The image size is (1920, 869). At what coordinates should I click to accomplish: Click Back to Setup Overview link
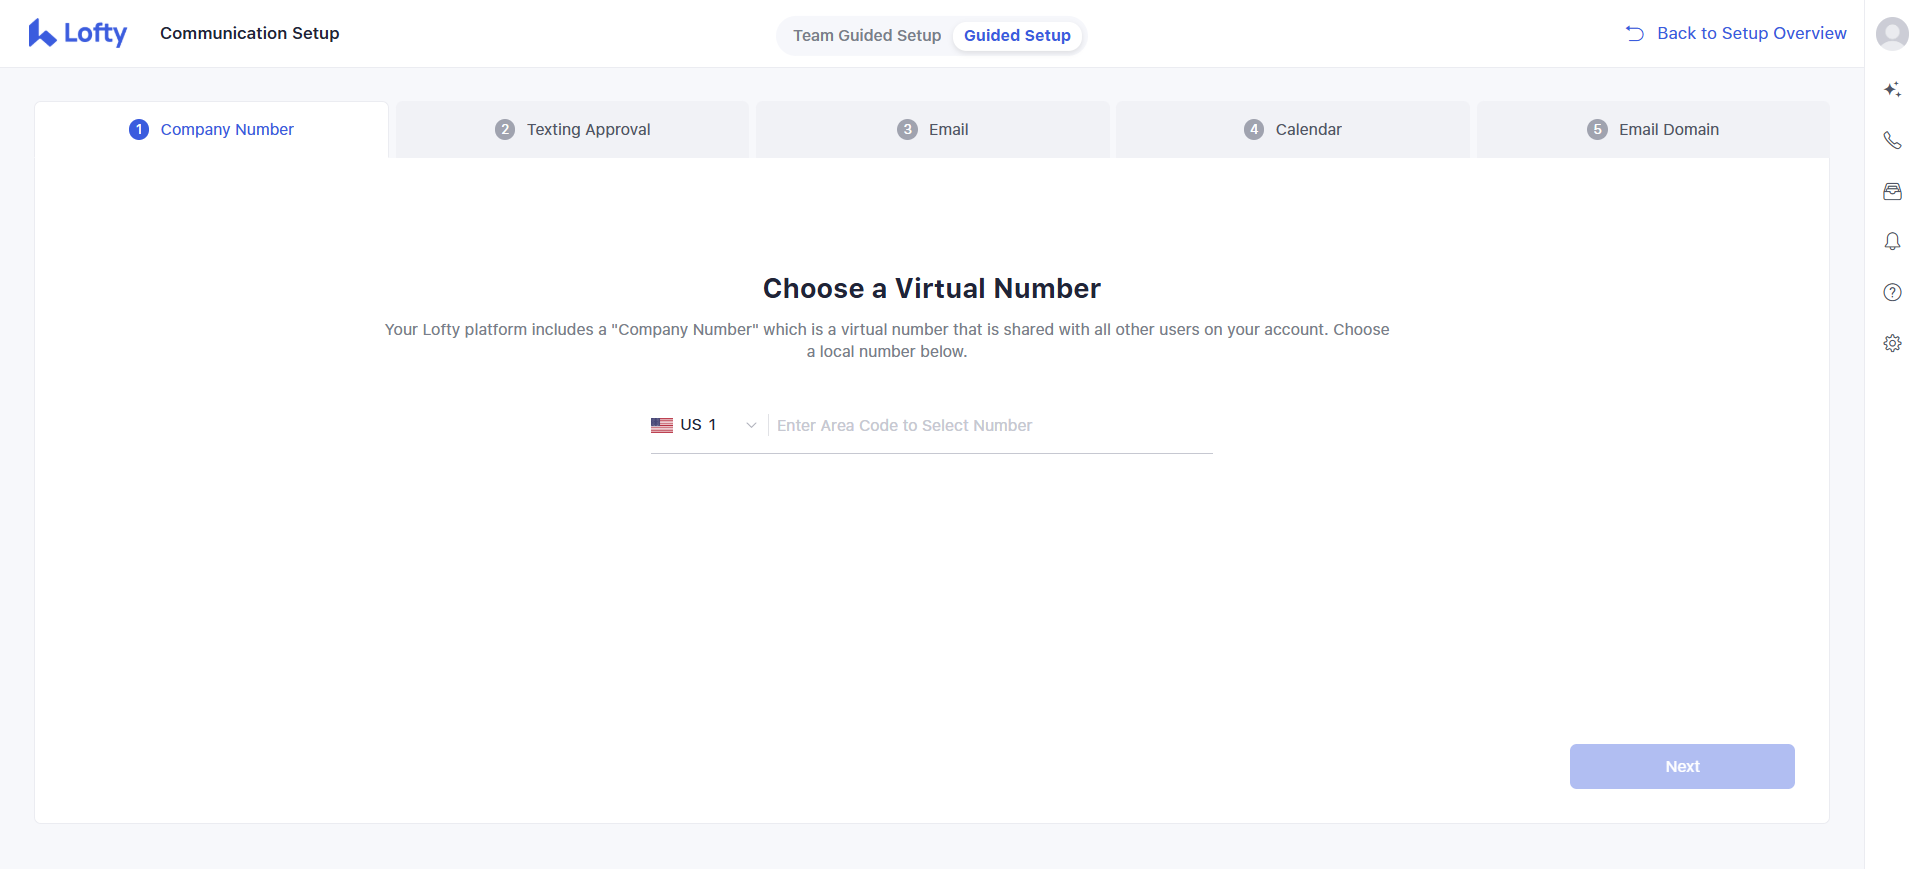1751,34
